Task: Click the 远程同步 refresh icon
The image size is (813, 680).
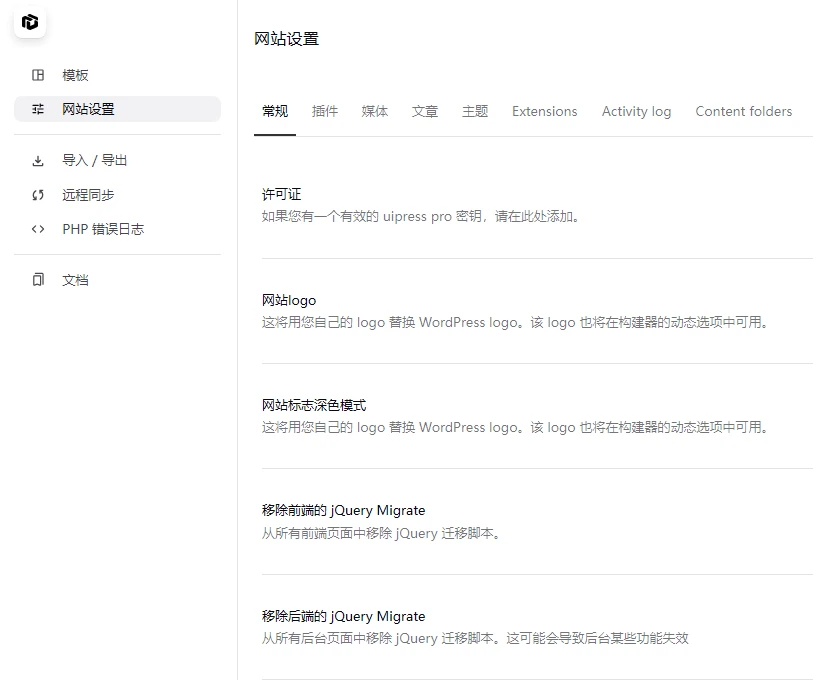Action: 36,195
